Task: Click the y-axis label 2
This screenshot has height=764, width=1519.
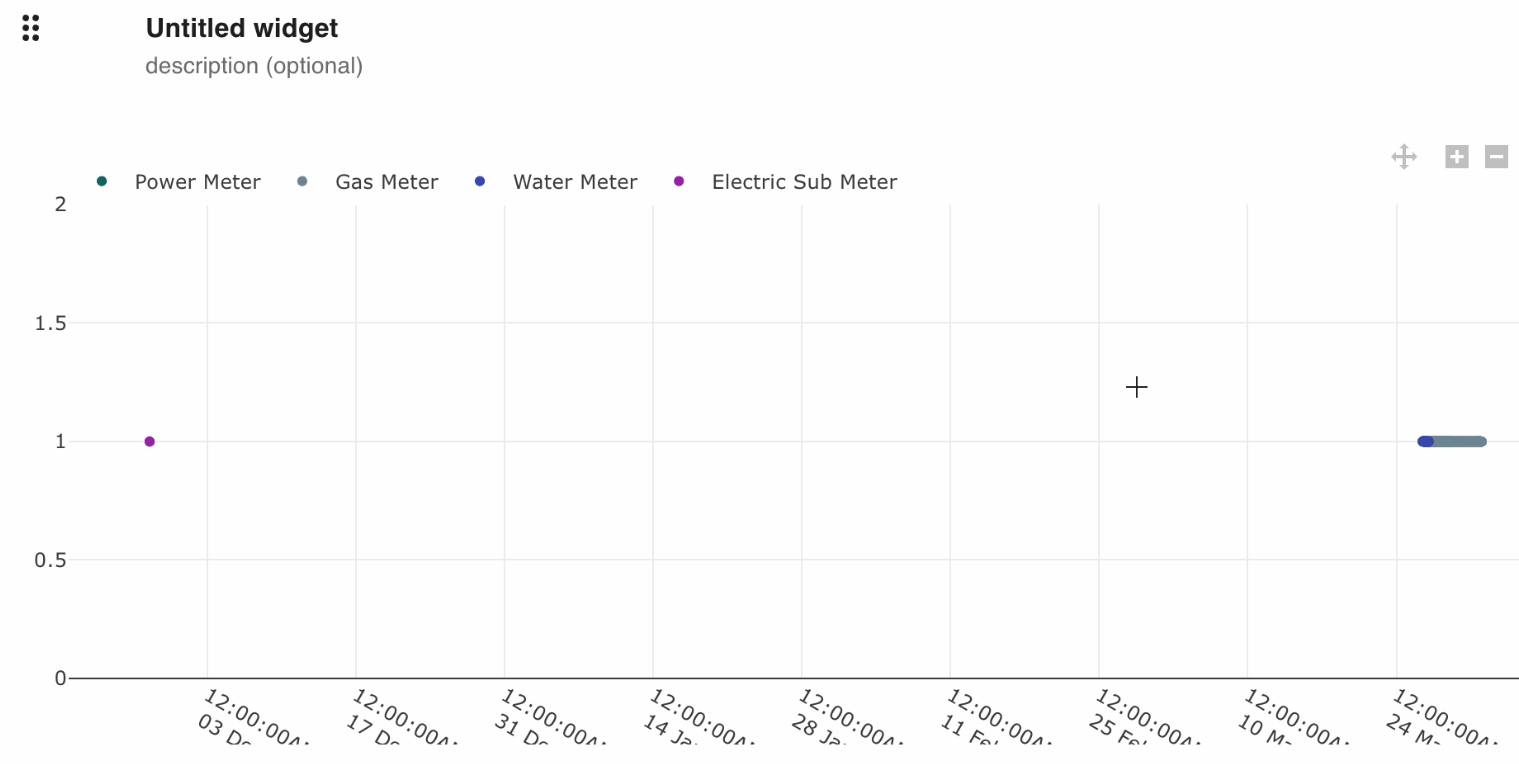Action: tap(60, 204)
